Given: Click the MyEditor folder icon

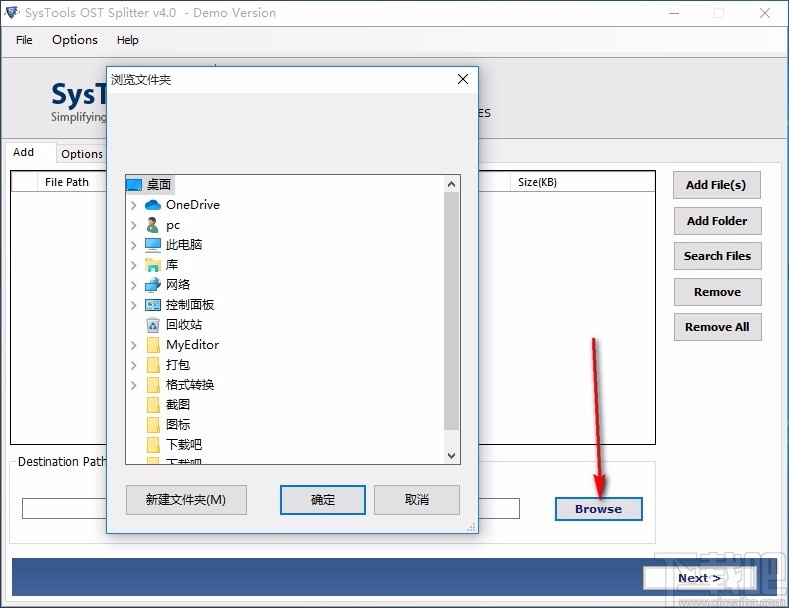Looking at the screenshot, I should (x=153, y=345).
